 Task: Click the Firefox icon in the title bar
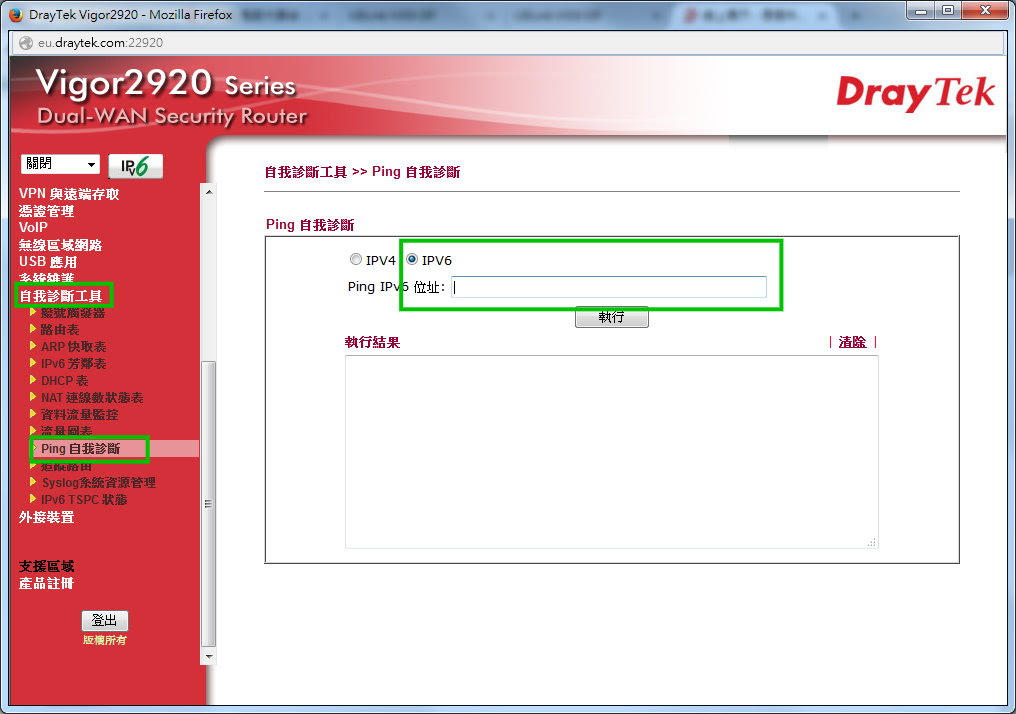coord(16,14)
